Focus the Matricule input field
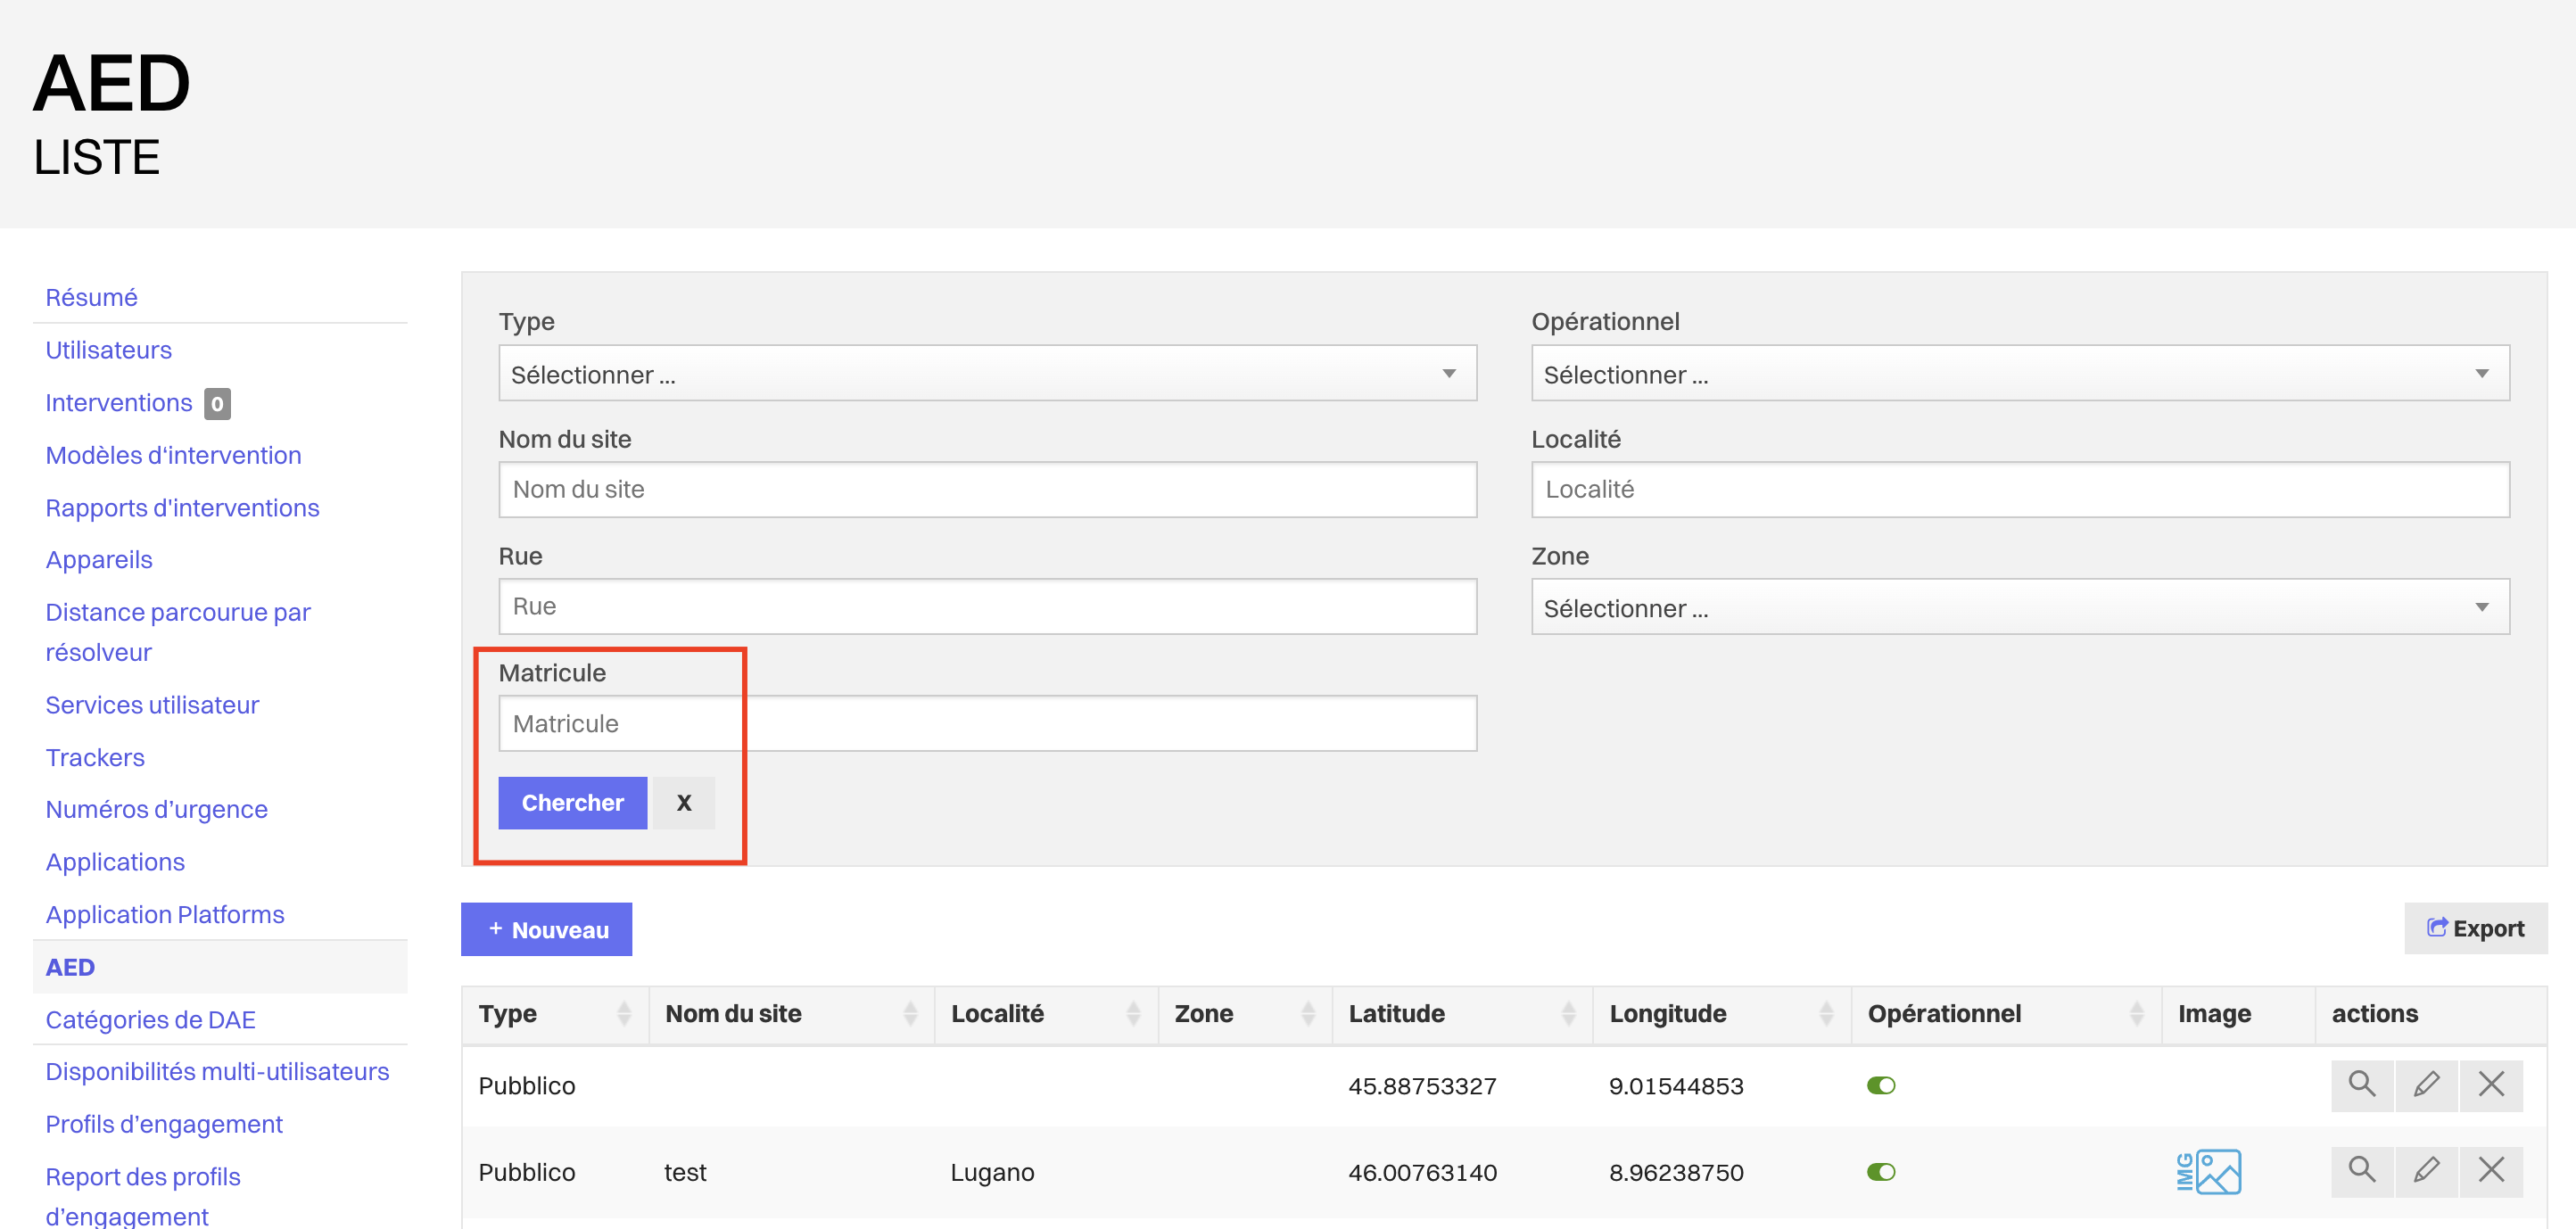The height and width of the screenshot is (1229, 2576). tap(987, 724)
